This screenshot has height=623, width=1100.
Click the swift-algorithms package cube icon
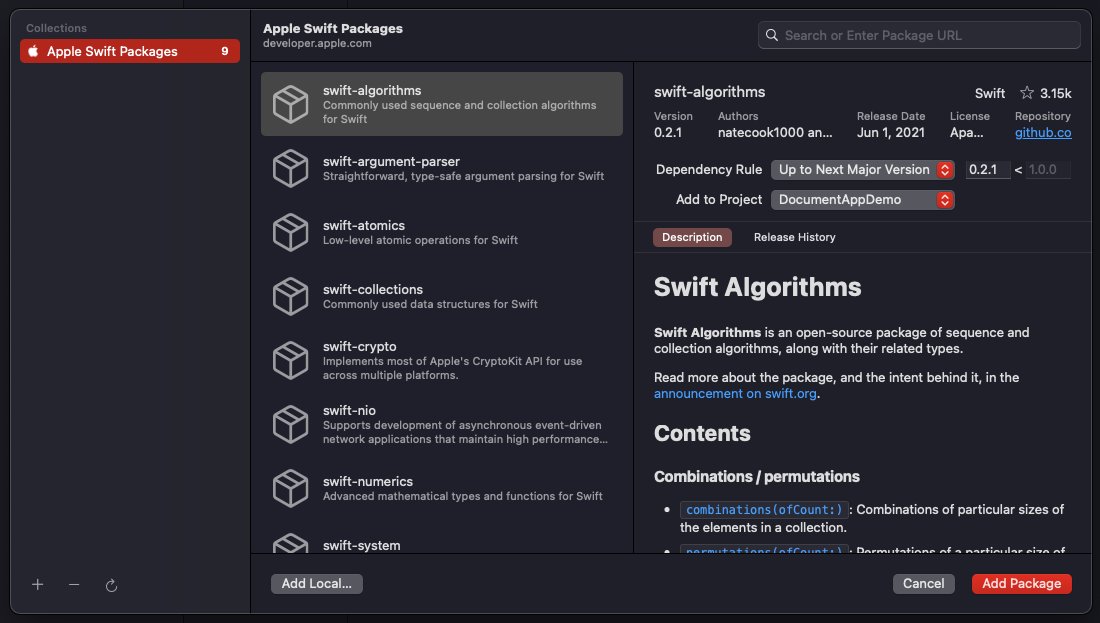pos(290,104)
